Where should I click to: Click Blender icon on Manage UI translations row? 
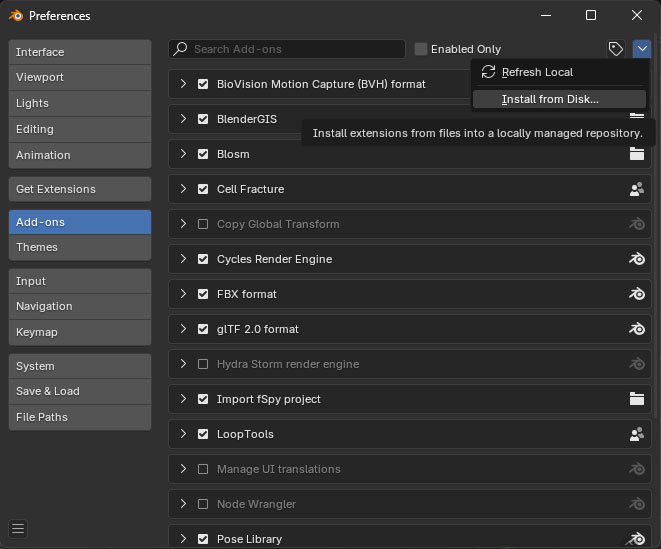click(x=637, y=469)
